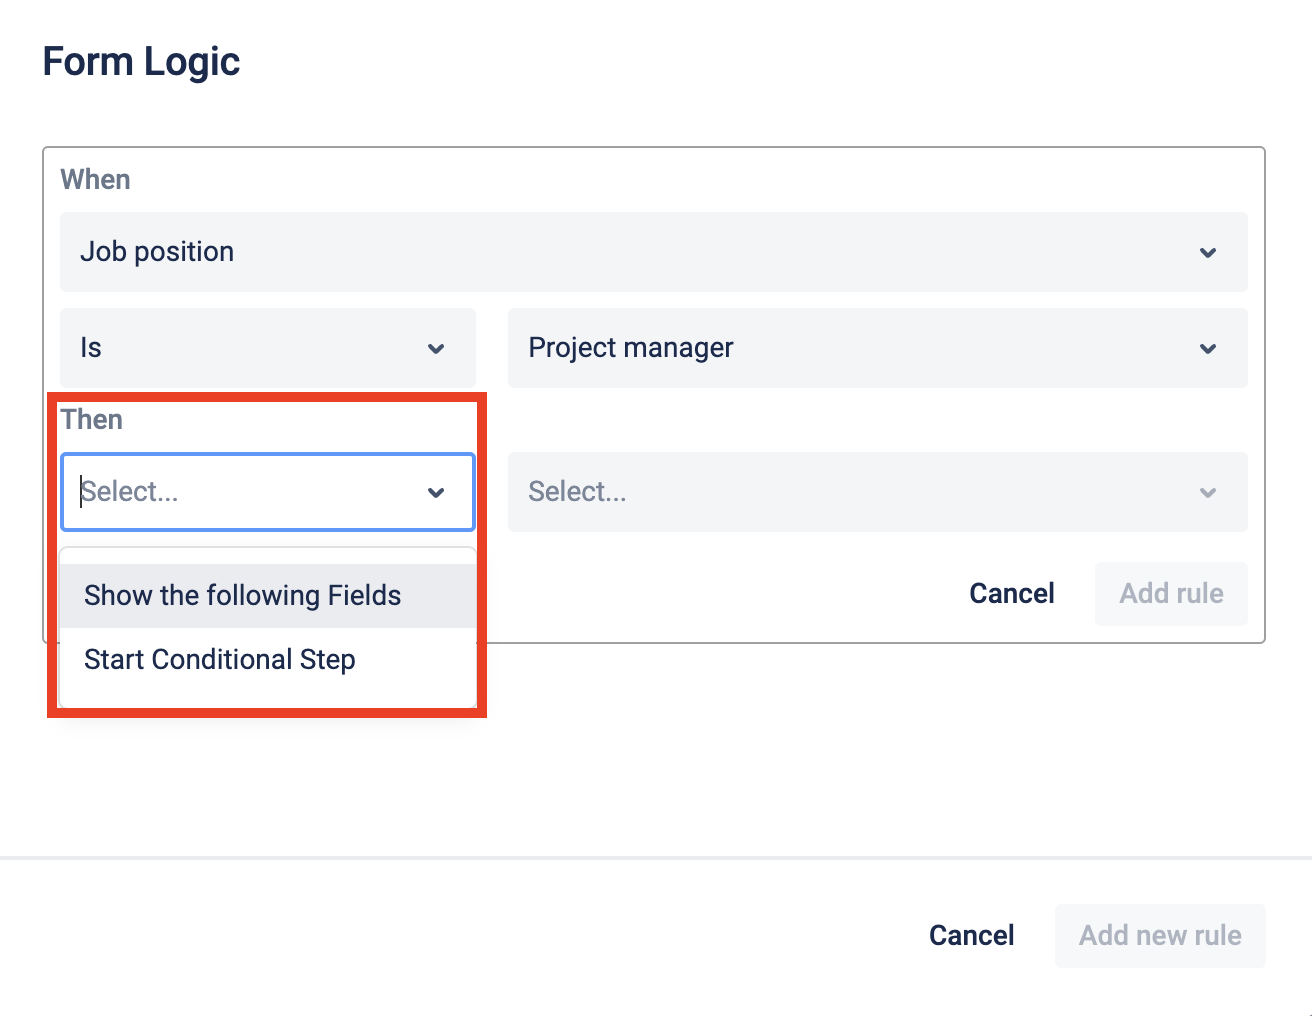Click the Add rule button
Viewport: 1312px width, 1016px height.
pos(1171,594)
